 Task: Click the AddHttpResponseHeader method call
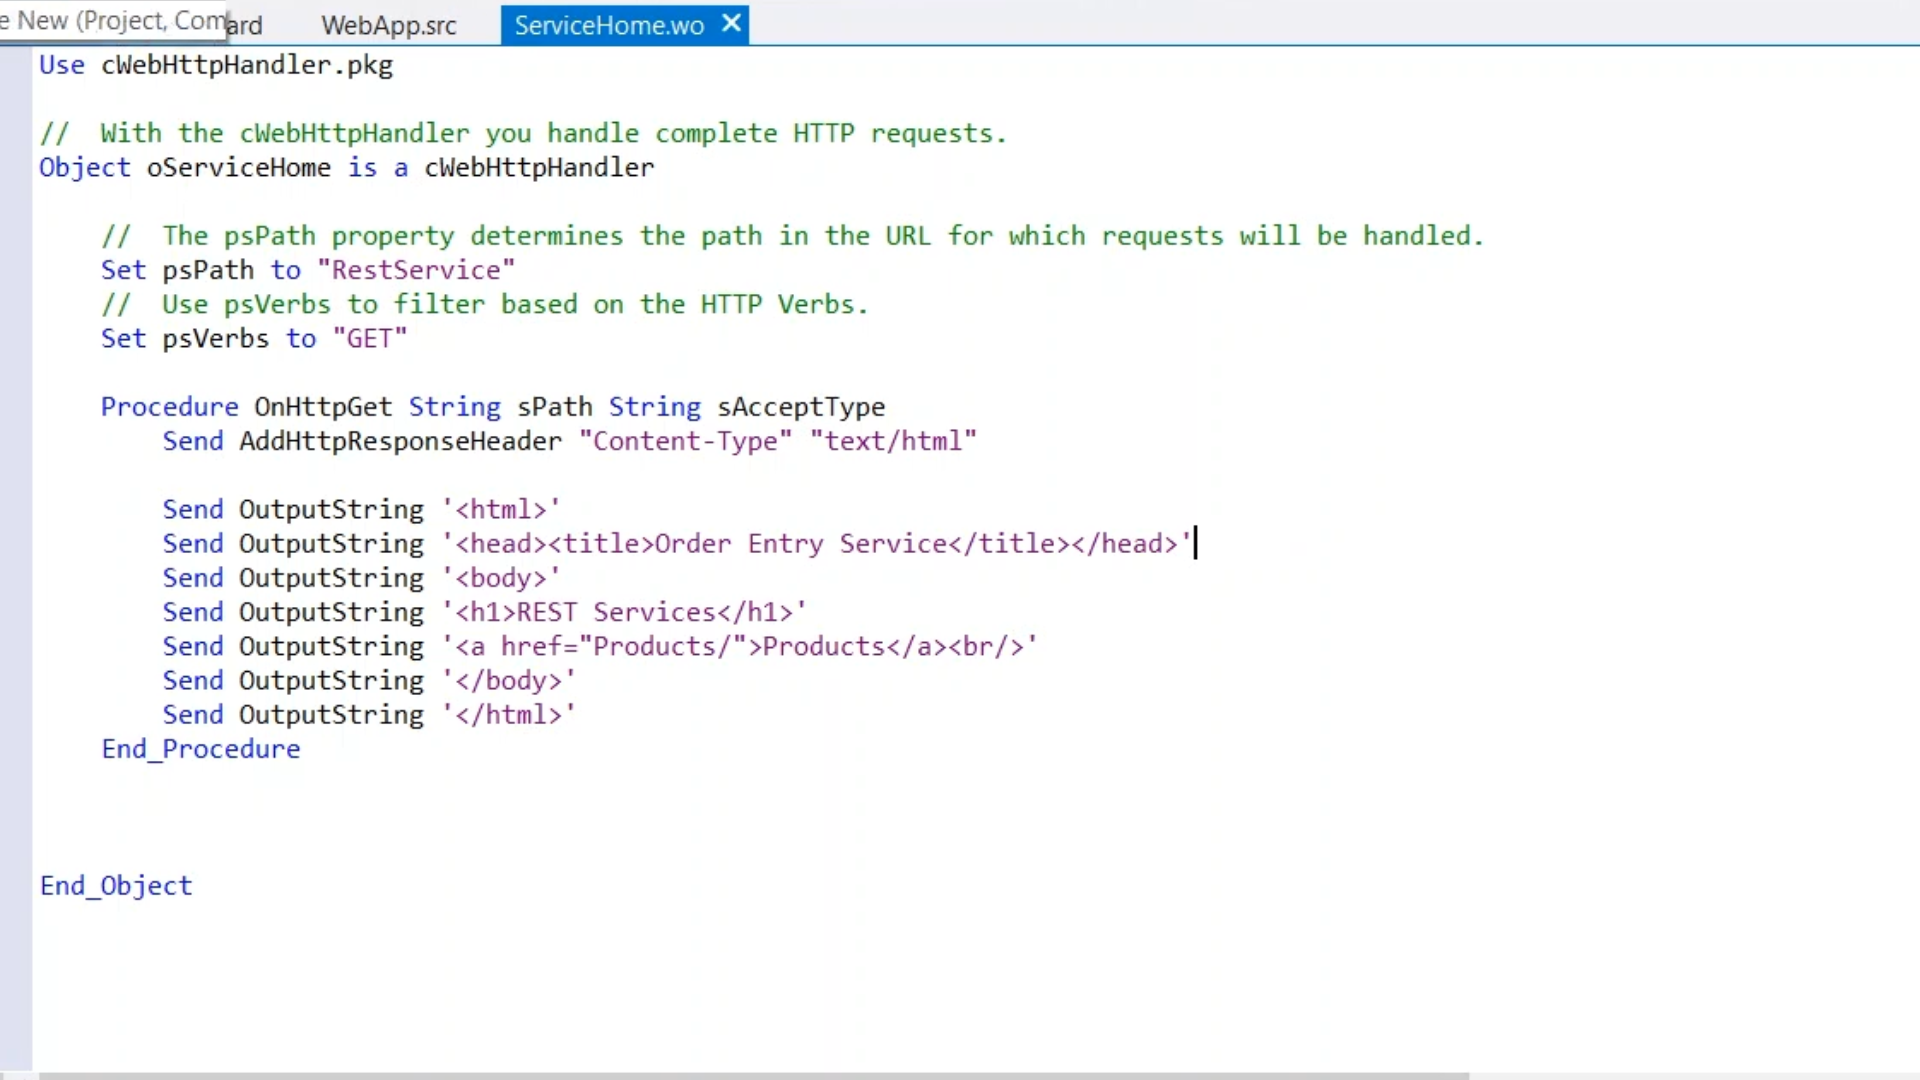tap(400, 441)
